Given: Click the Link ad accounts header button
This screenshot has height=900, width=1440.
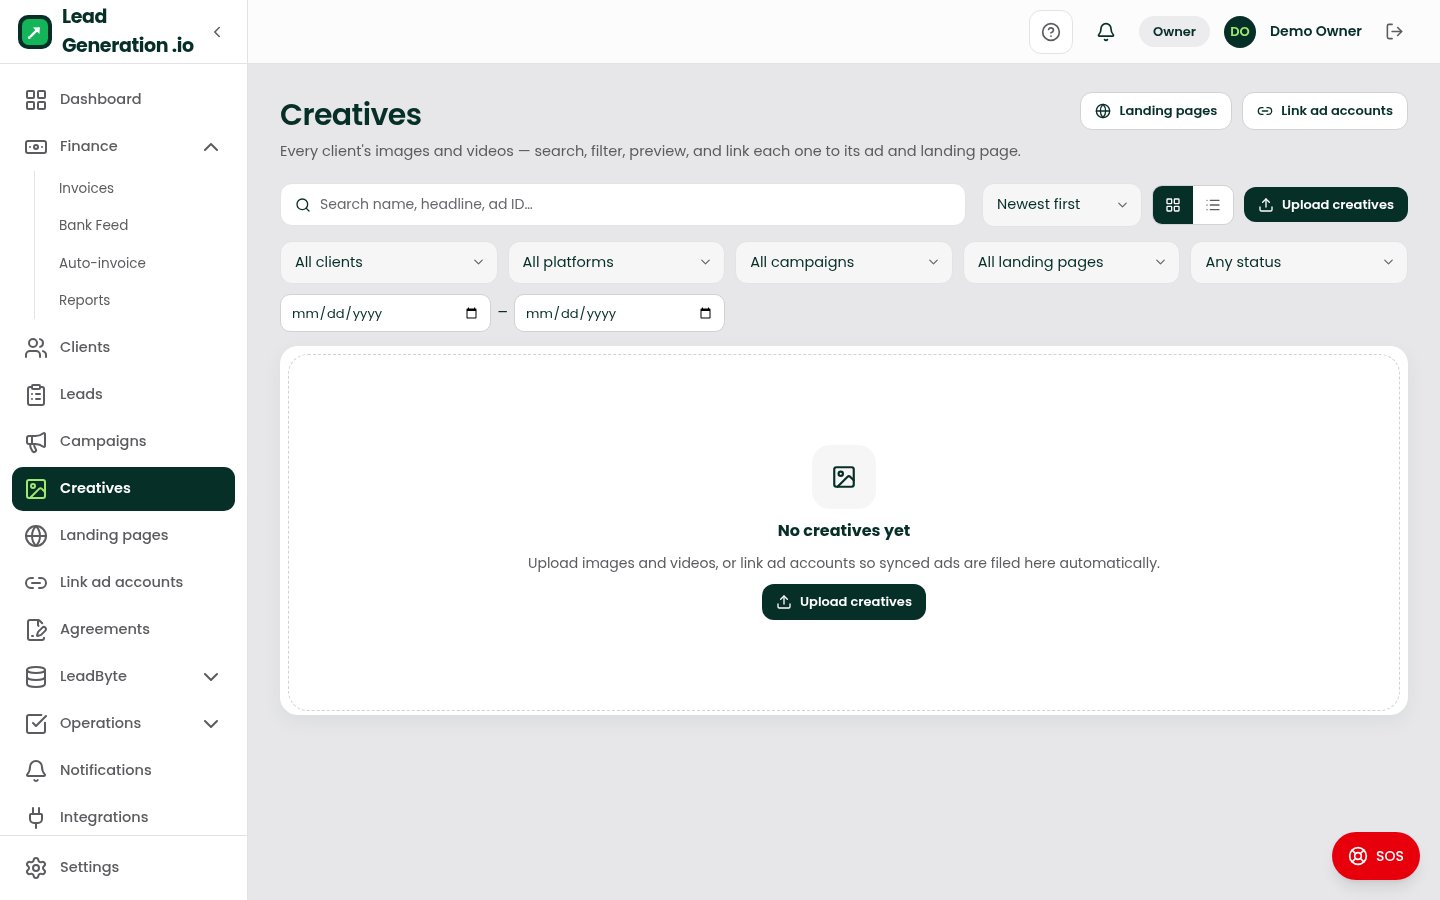Looking at the screenshot, I should pos(1325,111).
